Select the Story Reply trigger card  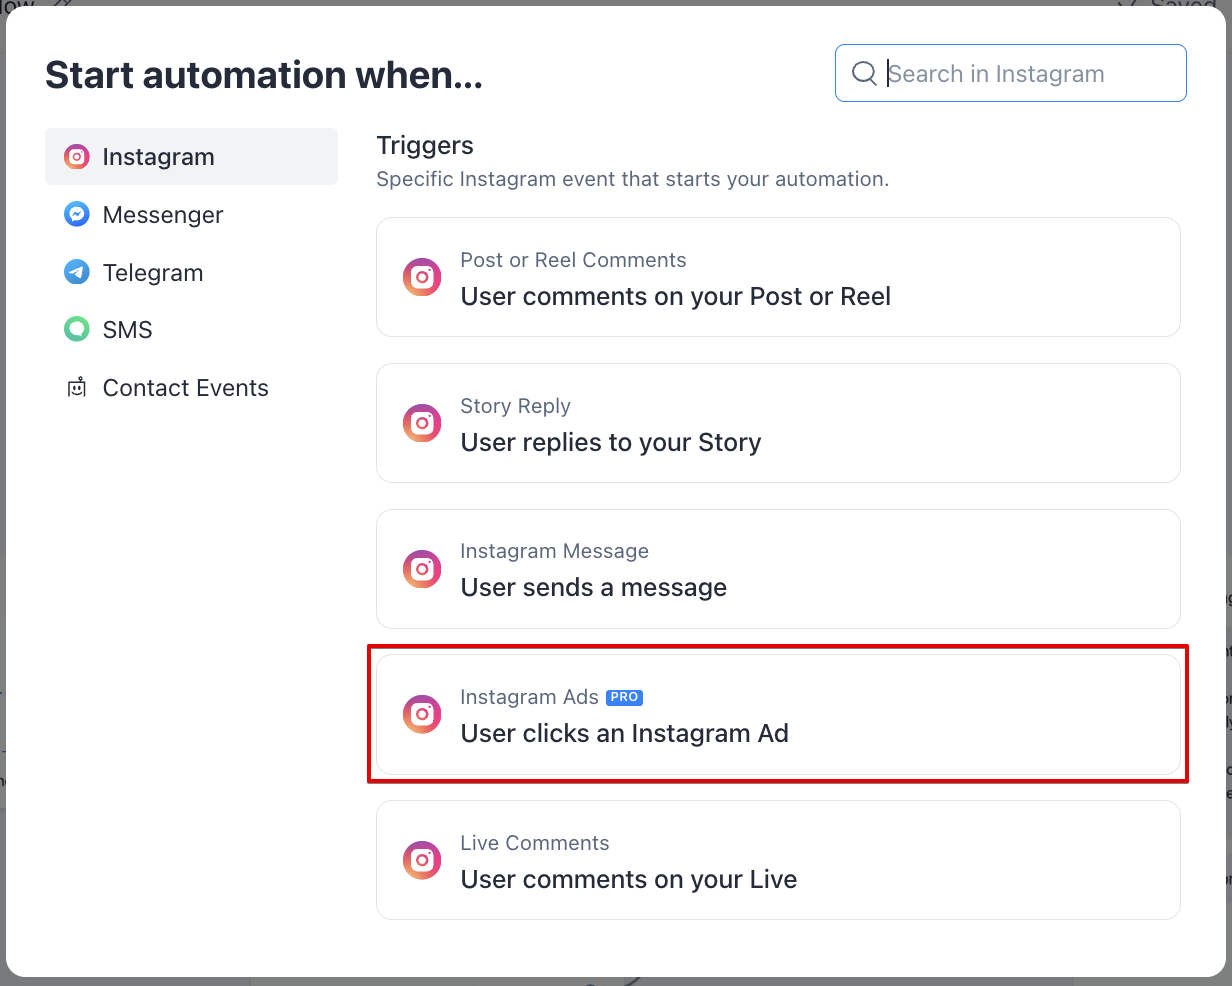tap(778, 423)
